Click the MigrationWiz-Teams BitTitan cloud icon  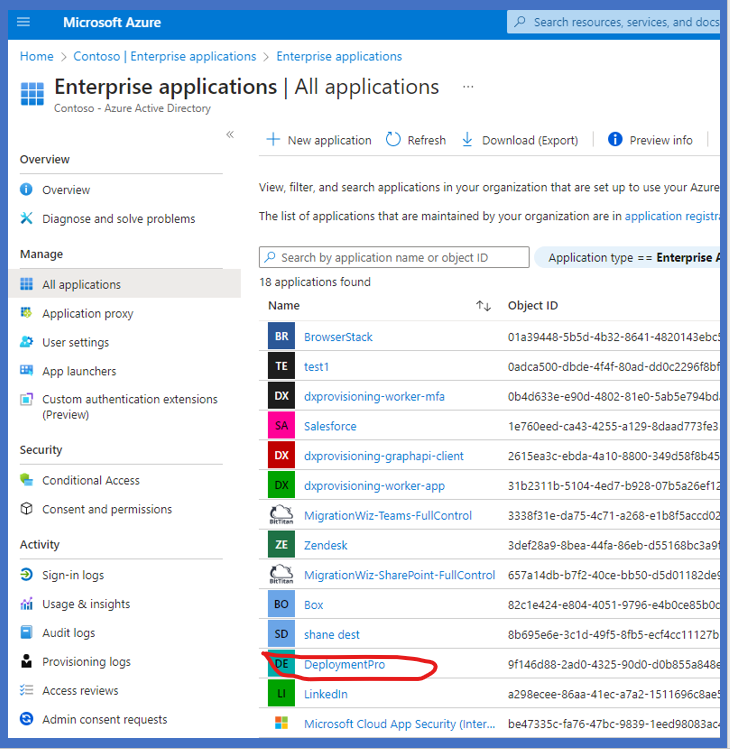[x=281, y=515]
